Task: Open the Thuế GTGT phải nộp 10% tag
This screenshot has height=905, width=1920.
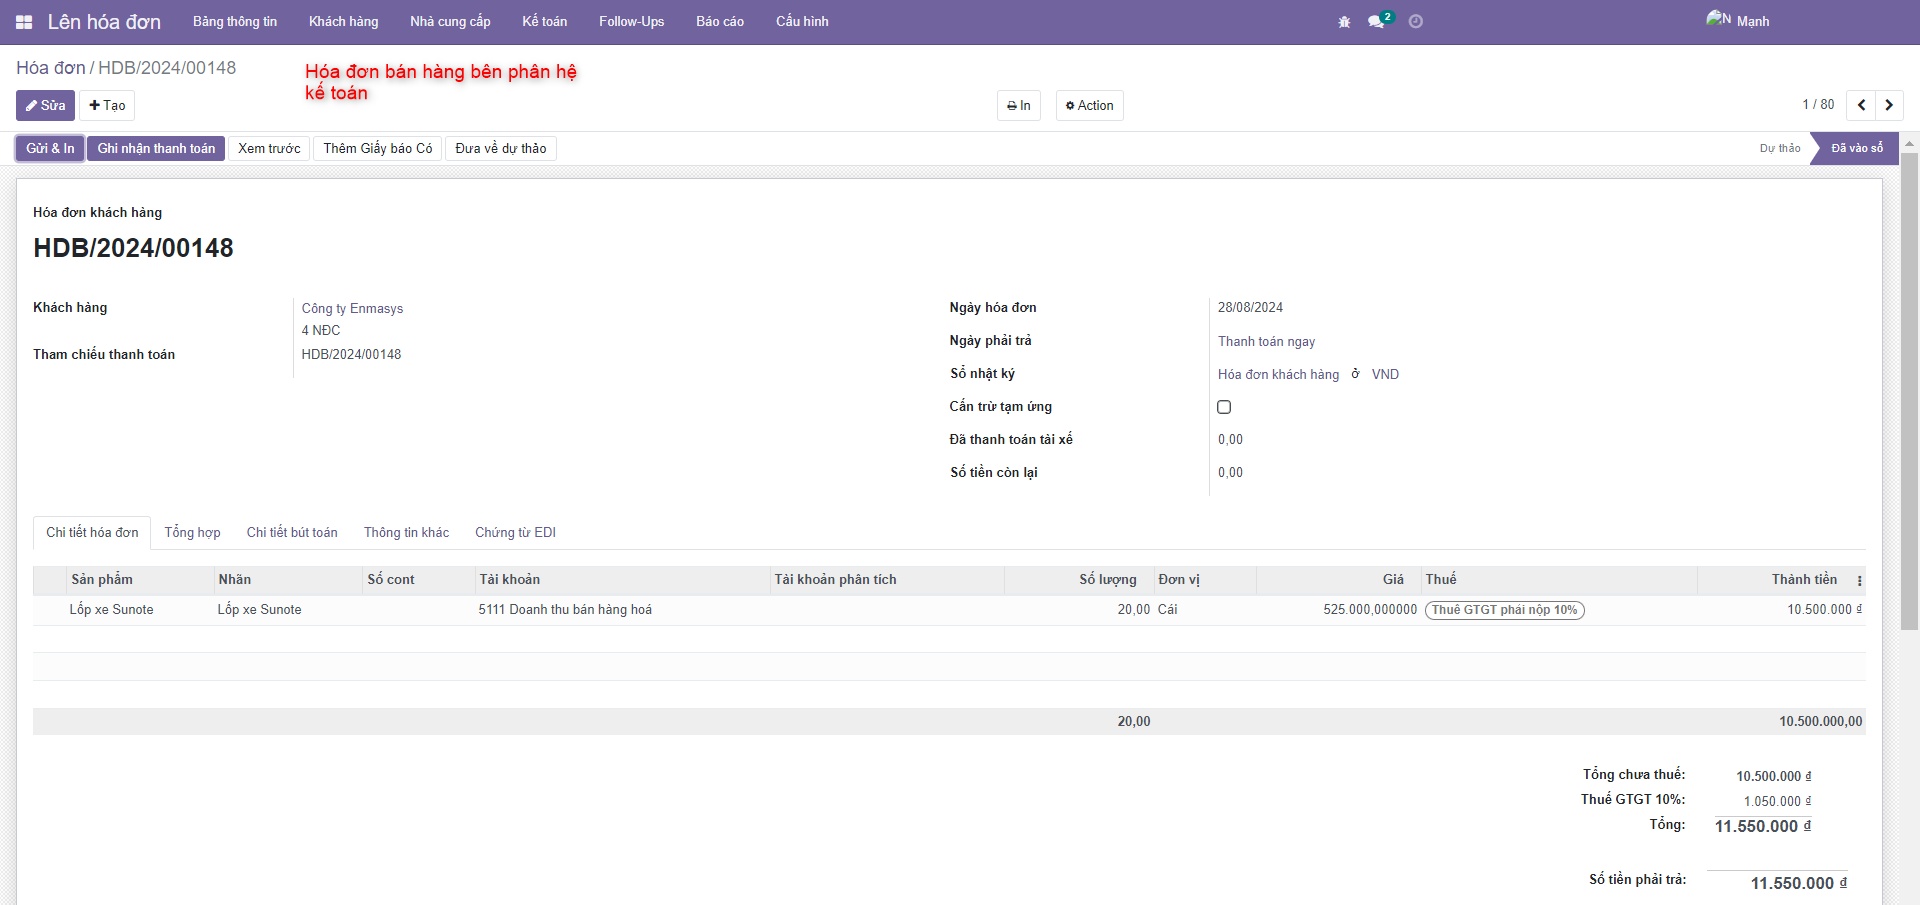Action: (x=1504, y=610)
